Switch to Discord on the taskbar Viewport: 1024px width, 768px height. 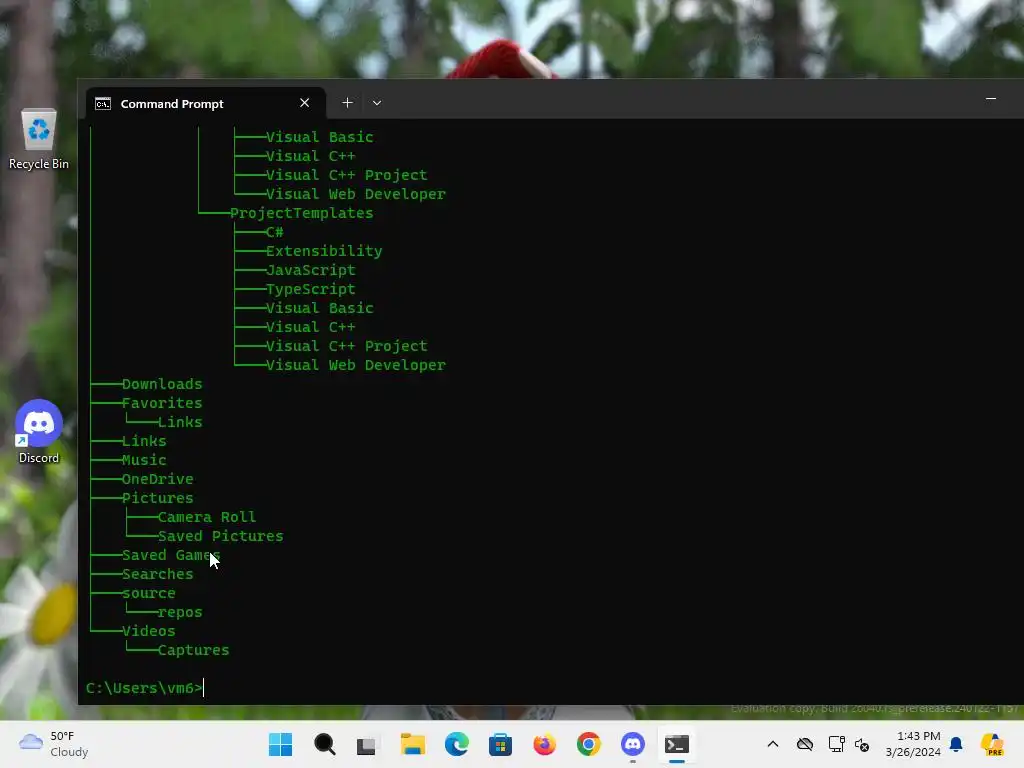(633, 744)
